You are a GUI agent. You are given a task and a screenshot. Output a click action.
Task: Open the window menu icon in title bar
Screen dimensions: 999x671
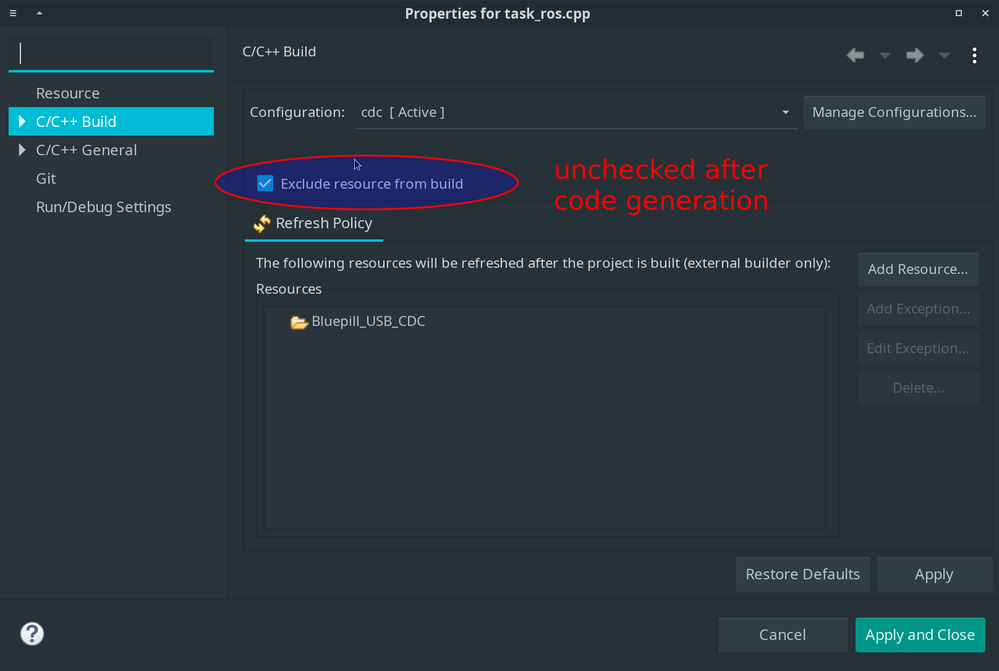(x=13, y=13)
